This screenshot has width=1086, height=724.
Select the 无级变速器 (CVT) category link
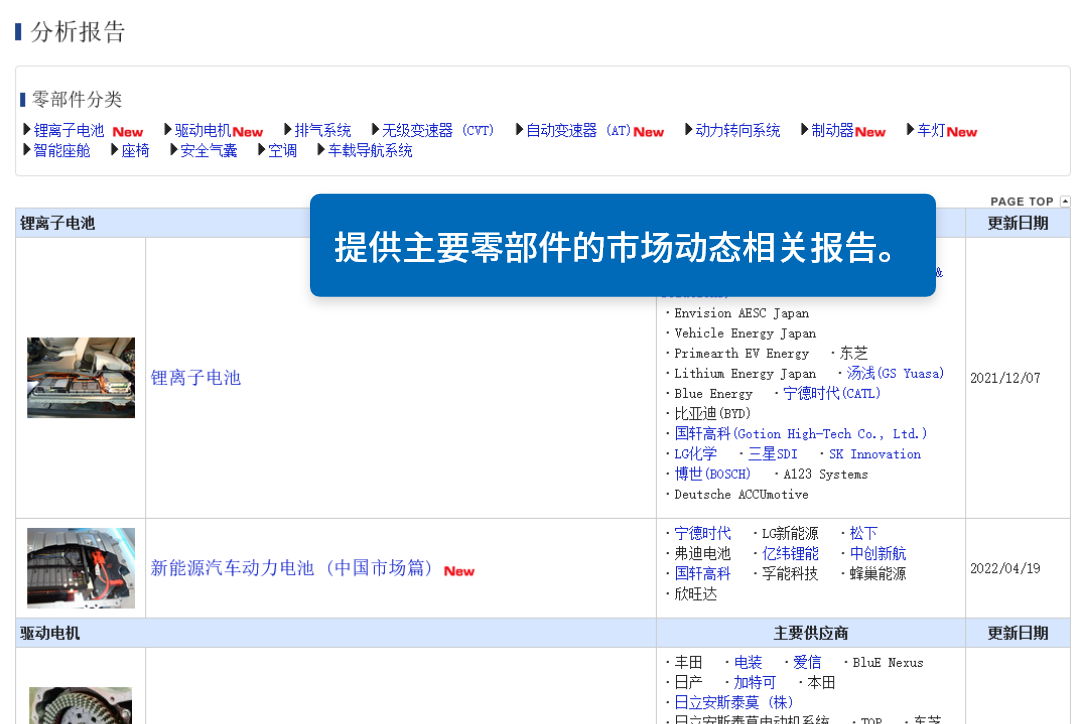438,130
